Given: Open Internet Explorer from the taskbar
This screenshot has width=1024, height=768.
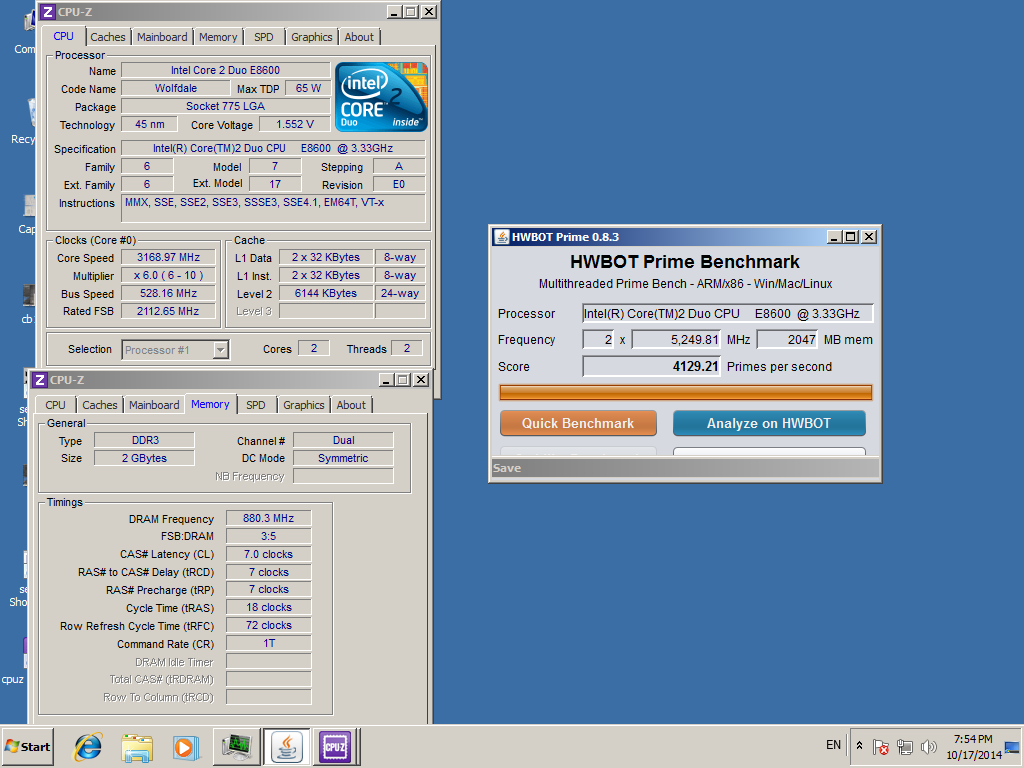Looking at the screenshot, I should click(x=88, y=746).
